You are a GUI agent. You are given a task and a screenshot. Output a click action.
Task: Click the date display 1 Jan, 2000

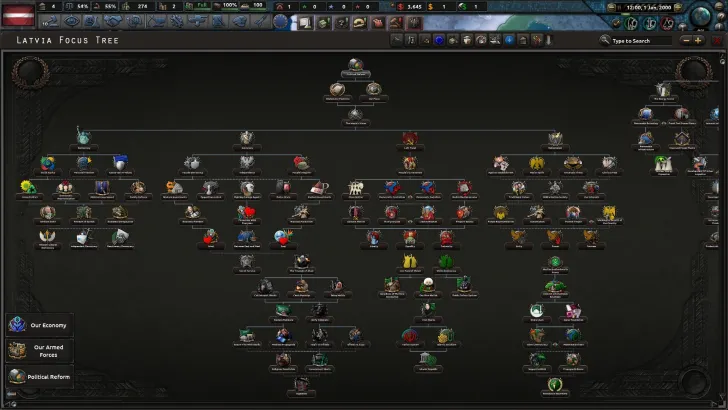657,6
